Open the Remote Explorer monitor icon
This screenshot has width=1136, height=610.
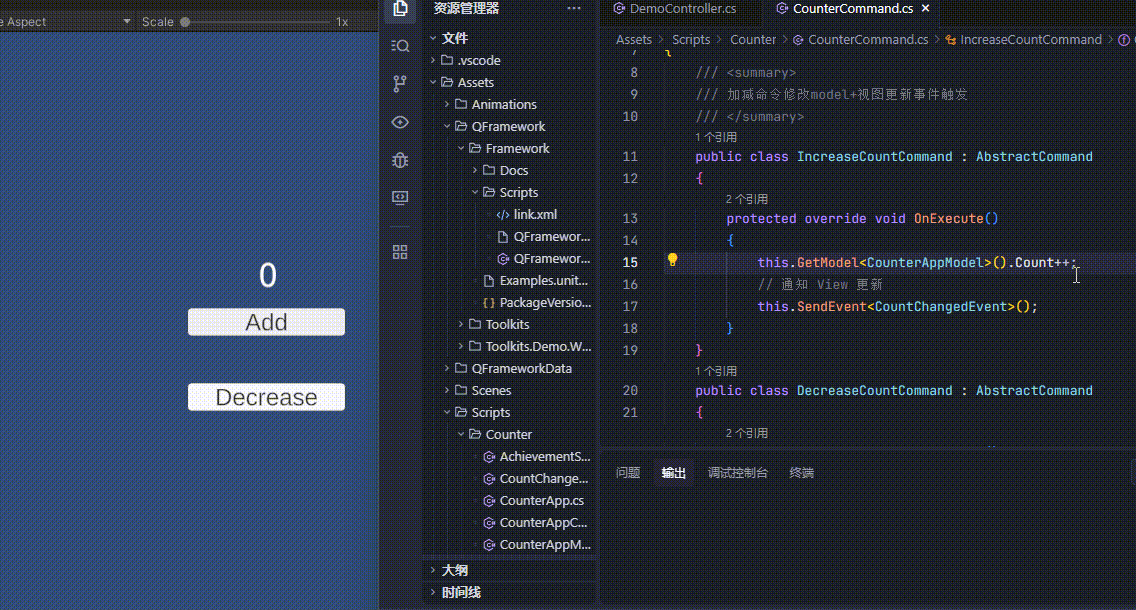(400, 198)
